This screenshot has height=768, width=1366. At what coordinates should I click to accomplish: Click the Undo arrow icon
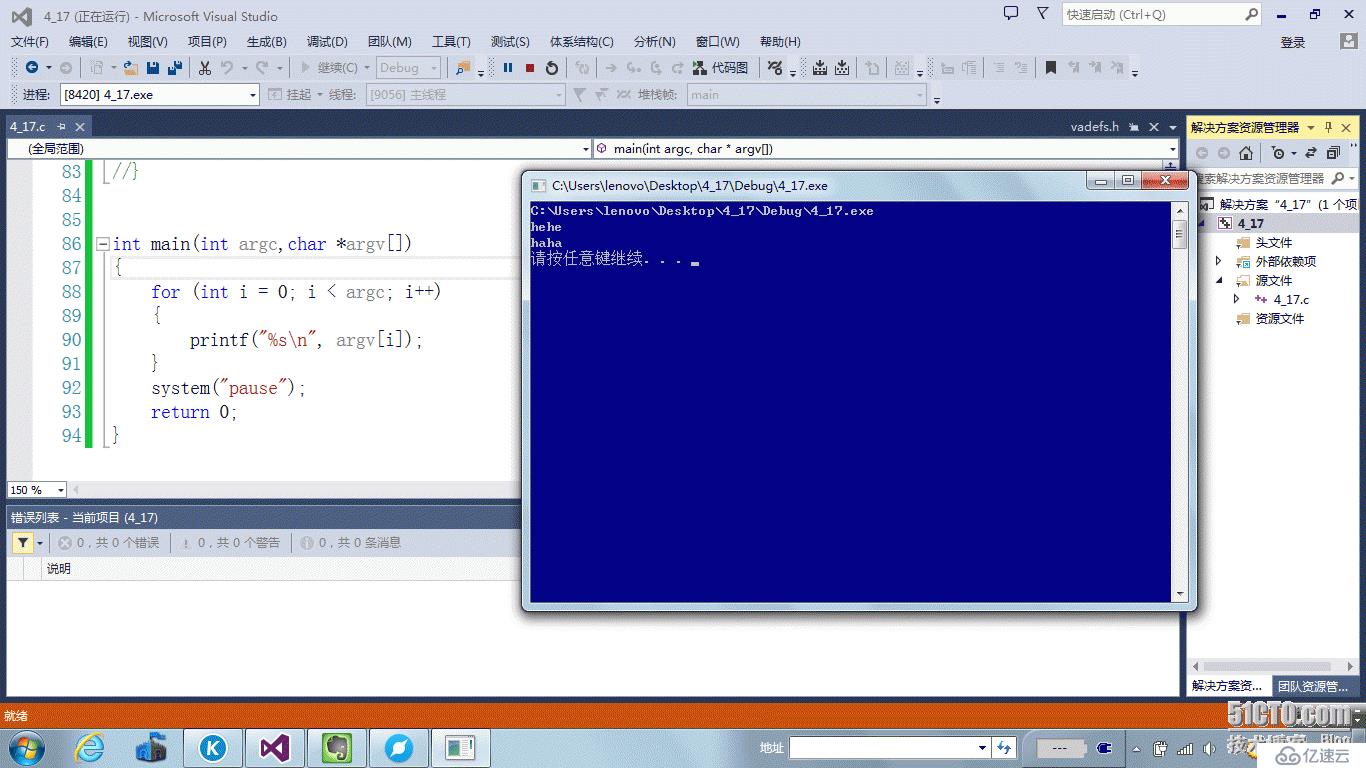point(227,68)
